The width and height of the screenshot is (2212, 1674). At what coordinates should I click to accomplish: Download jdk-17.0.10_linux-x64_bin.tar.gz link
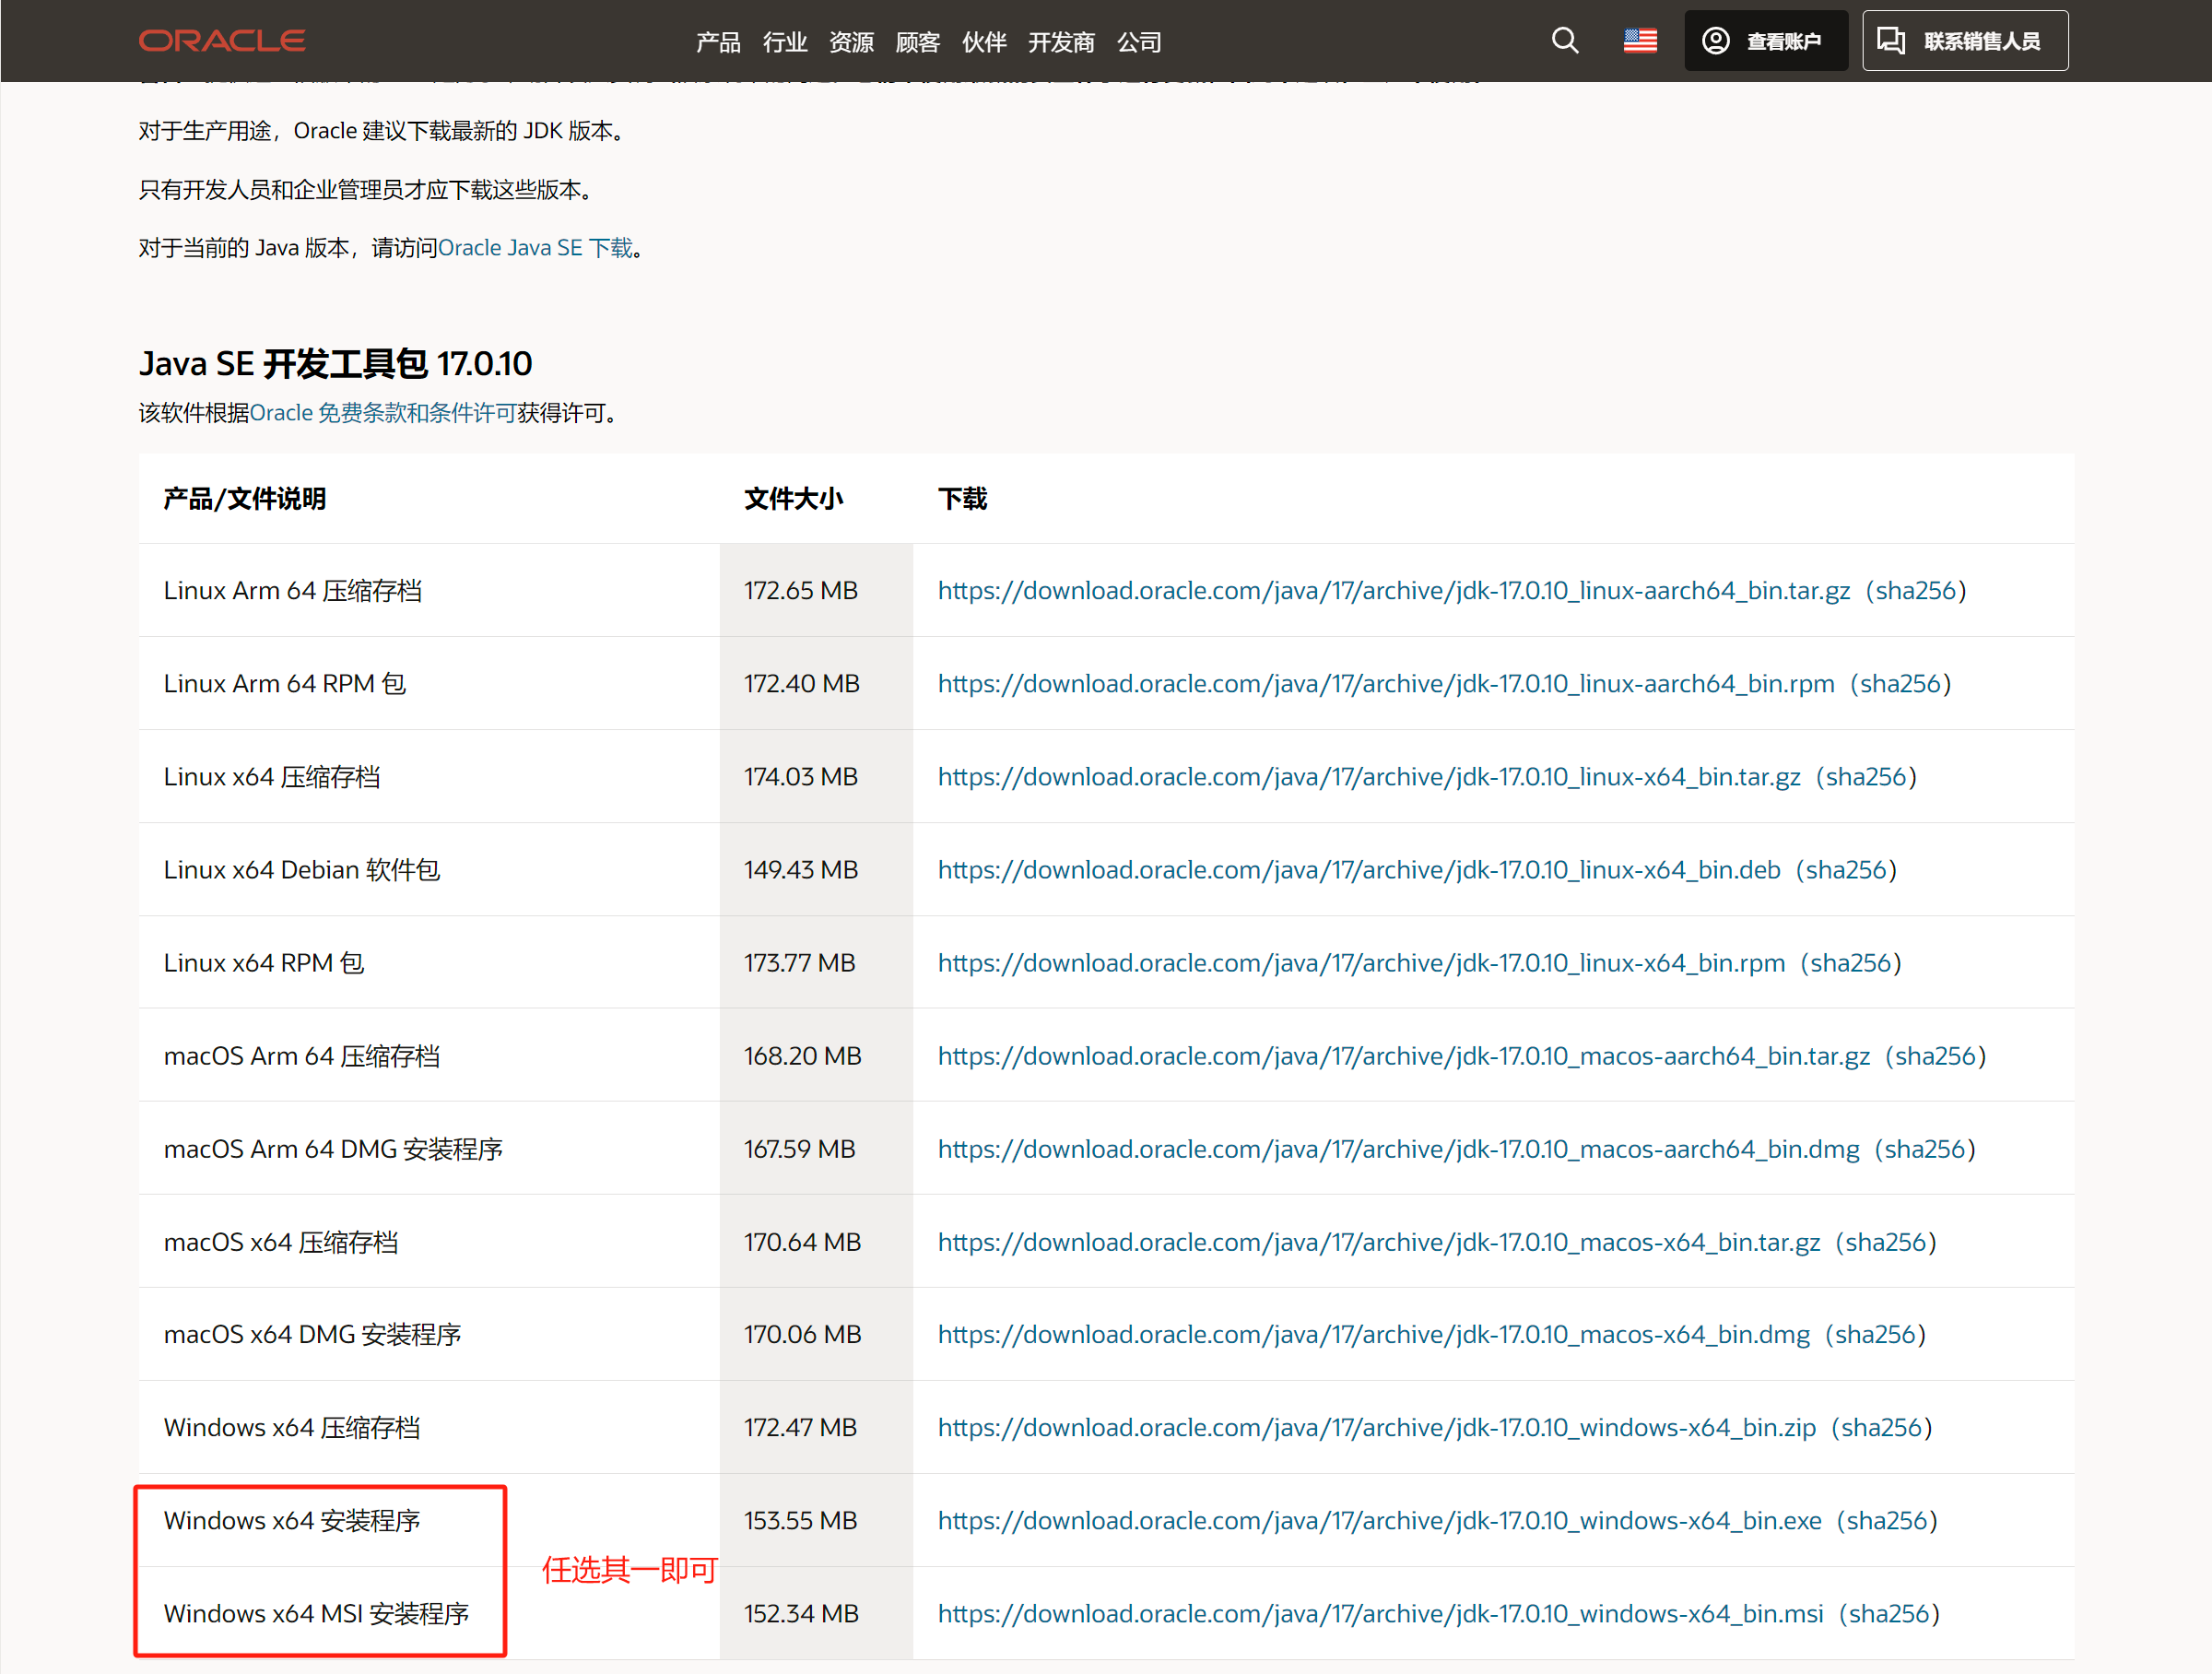tap(1369, 777)
